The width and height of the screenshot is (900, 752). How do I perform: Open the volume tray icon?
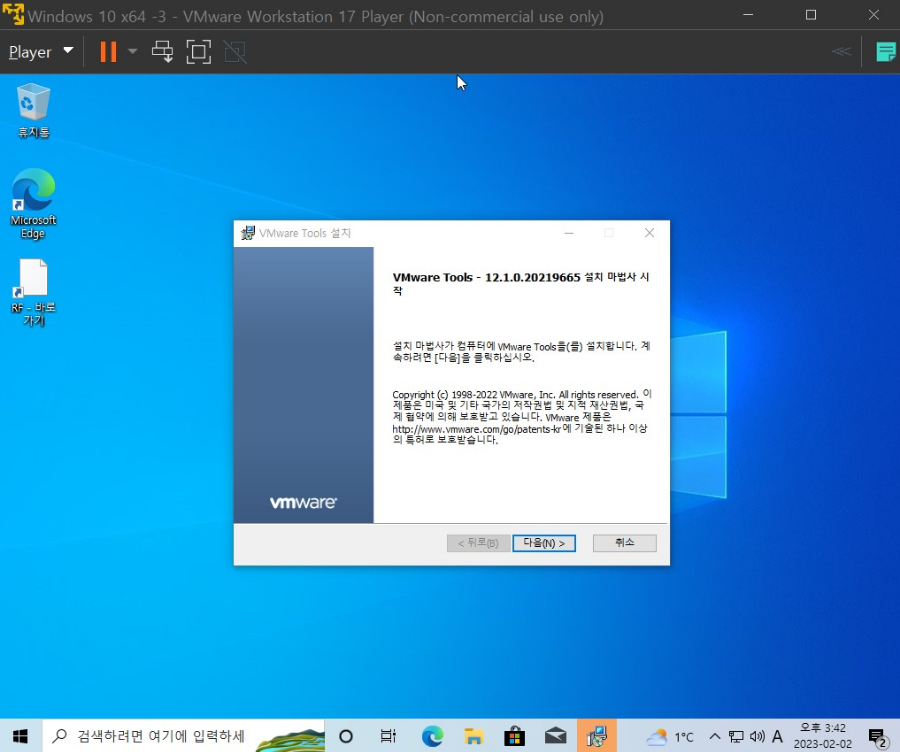point(757,736)
